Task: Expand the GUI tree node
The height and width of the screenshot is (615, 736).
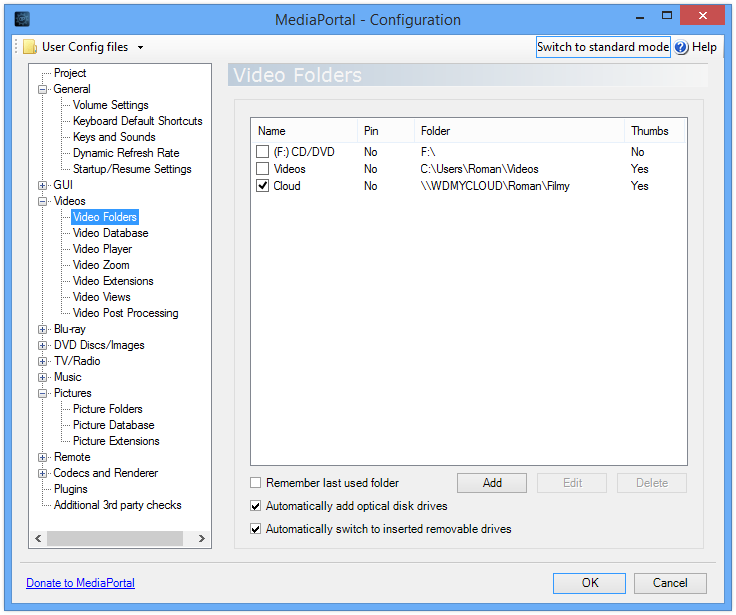Action: click(42, 185)
